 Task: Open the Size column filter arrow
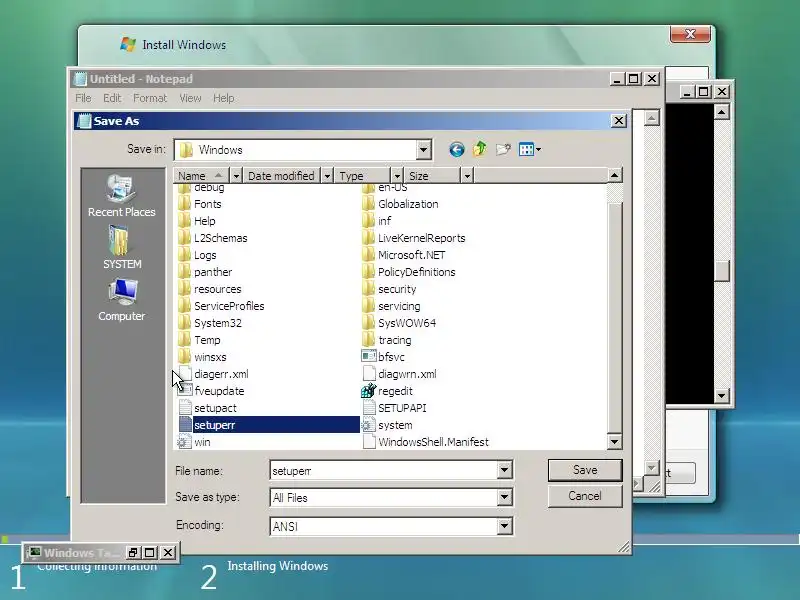[467, 176]
